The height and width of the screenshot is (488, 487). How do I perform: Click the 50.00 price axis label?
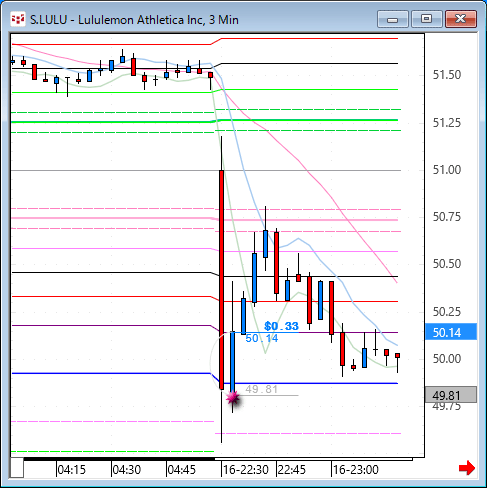447,359
